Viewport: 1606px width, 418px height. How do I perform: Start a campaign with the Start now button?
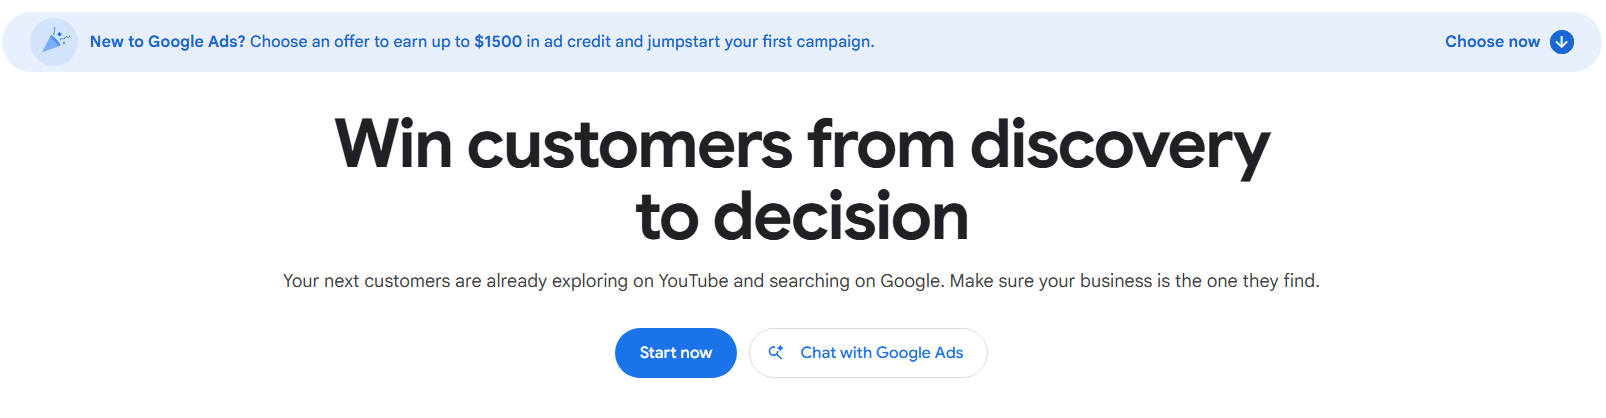676,353
